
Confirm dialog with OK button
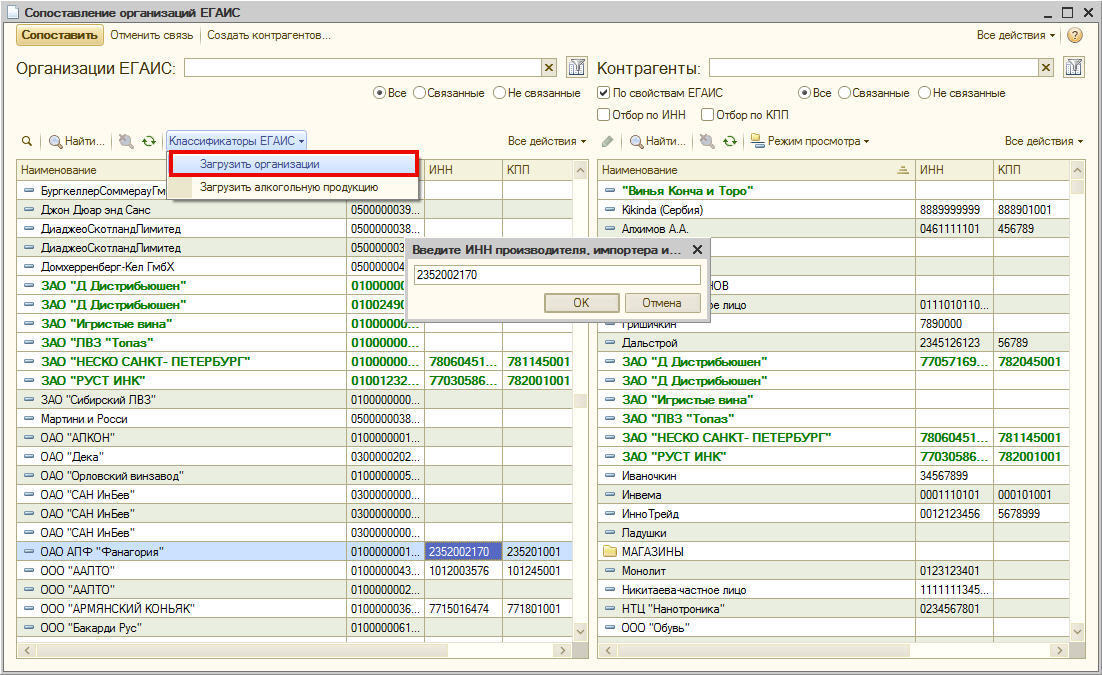(x=581, y=303)
